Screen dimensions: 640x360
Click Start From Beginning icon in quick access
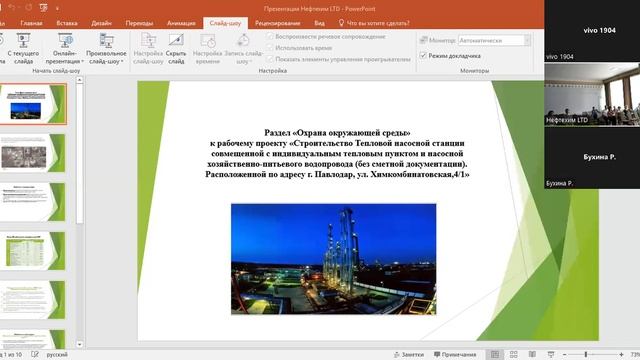43,7
